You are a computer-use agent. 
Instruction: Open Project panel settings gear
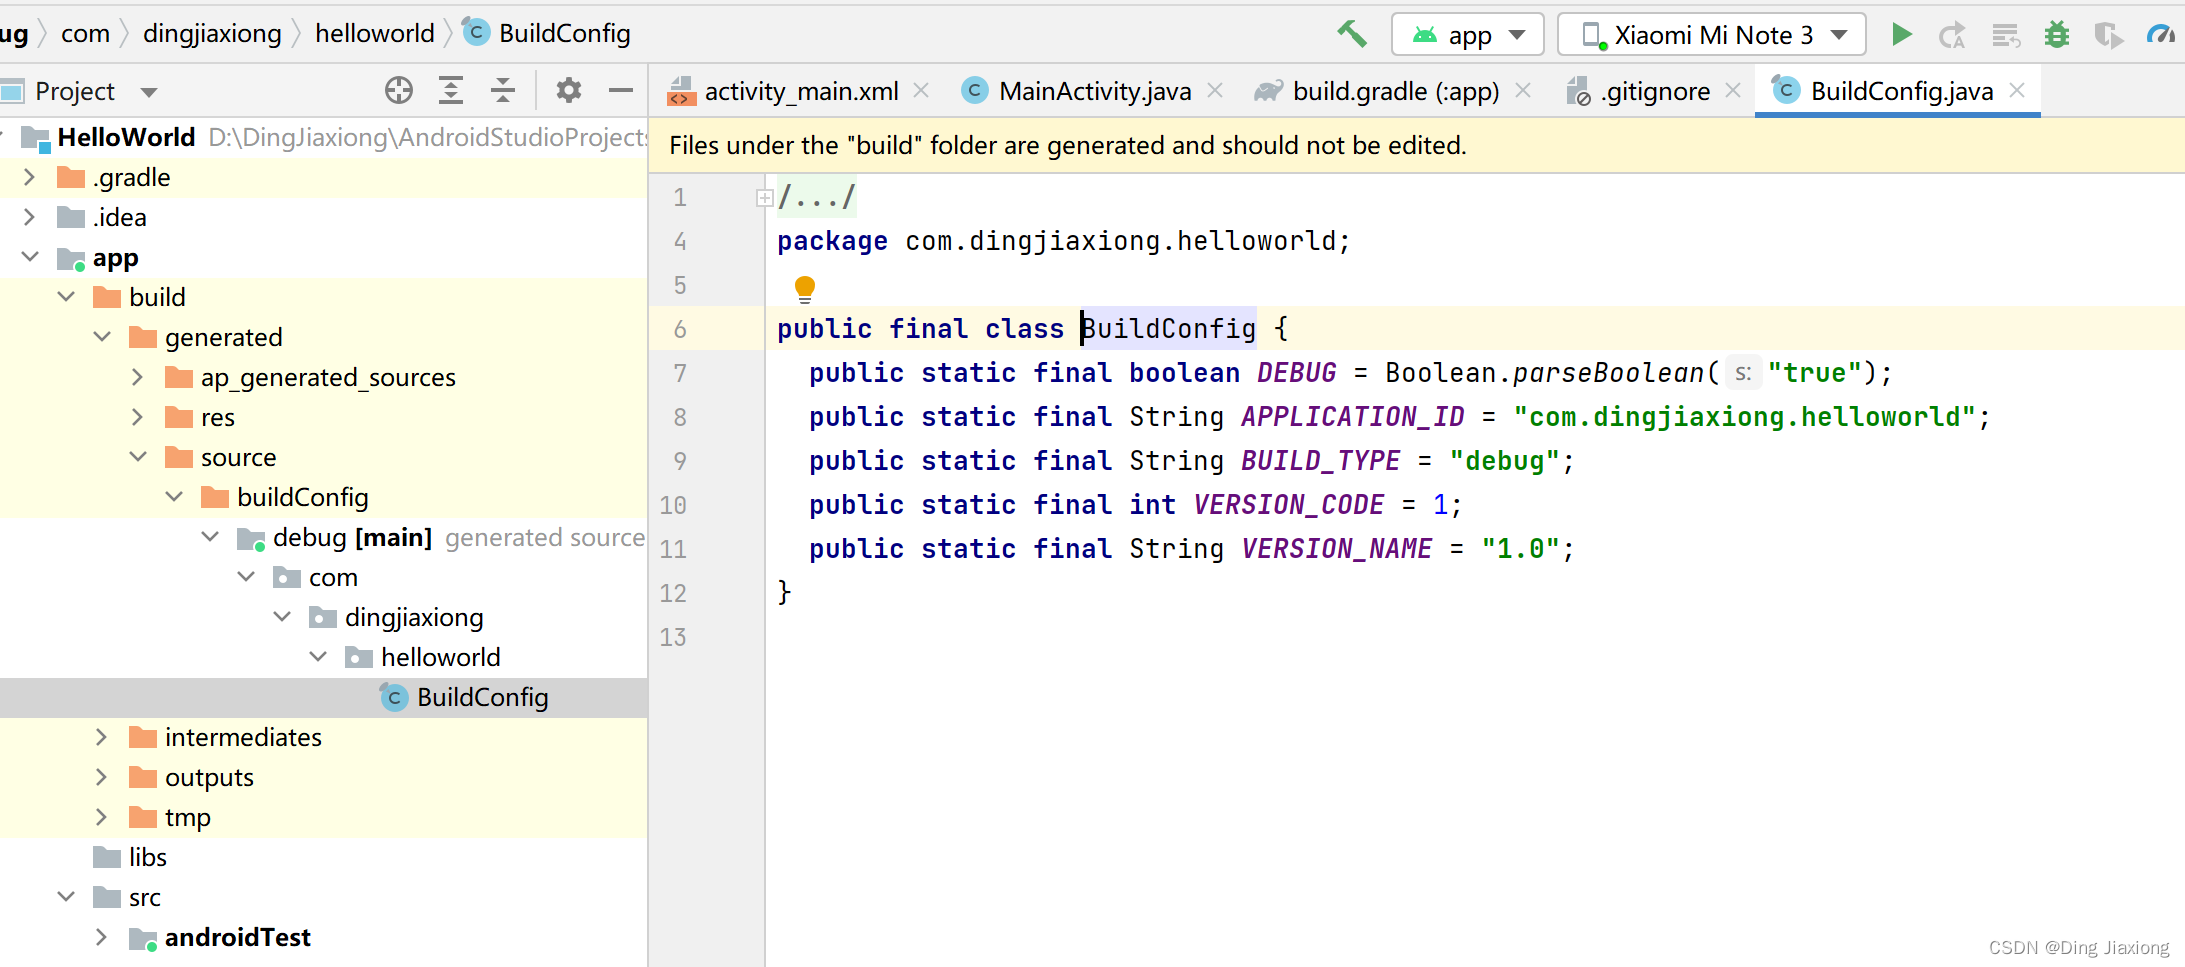569,91
